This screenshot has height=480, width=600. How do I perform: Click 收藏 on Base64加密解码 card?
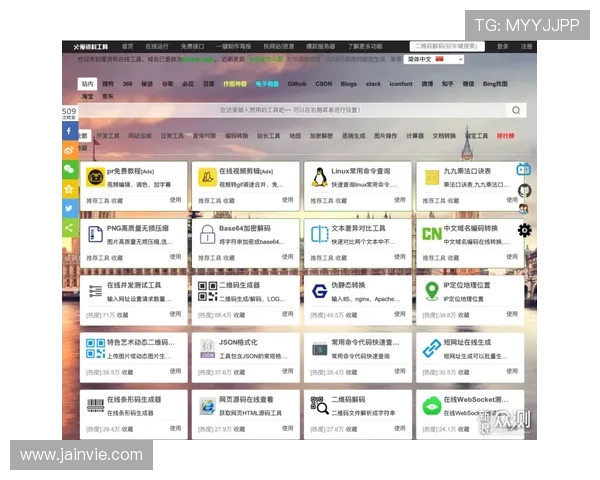click(x=229, y=258)
